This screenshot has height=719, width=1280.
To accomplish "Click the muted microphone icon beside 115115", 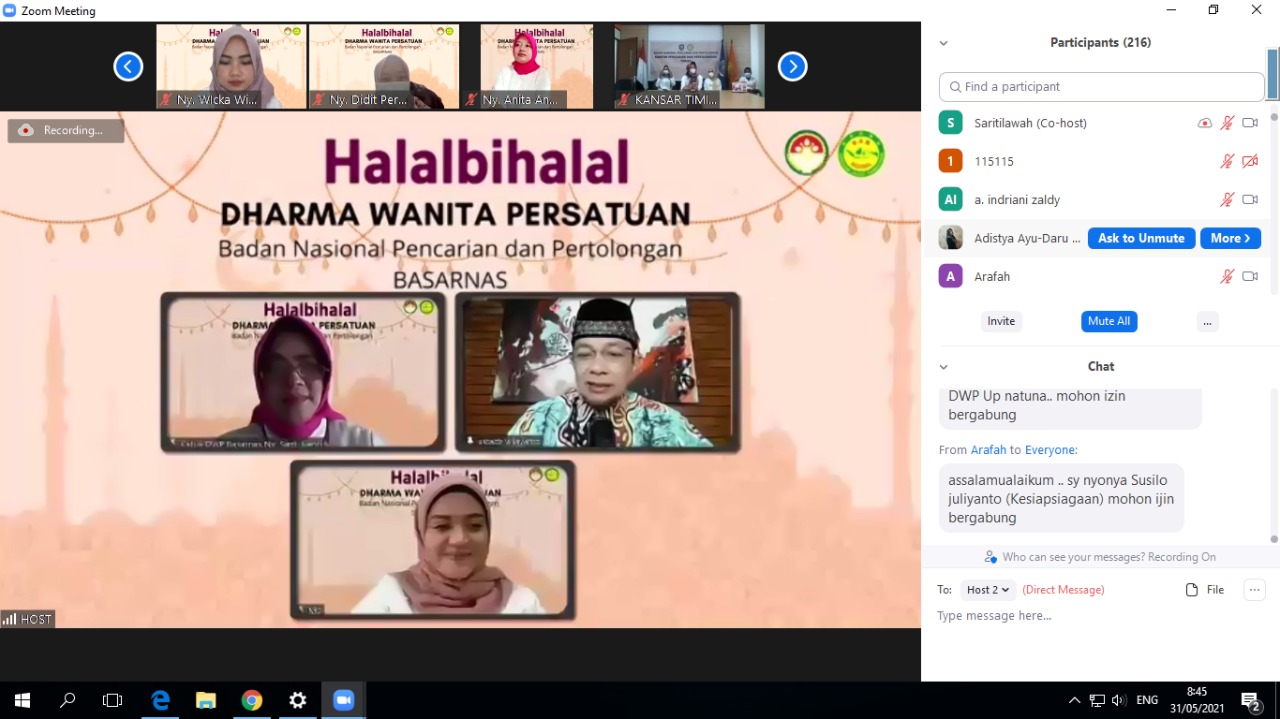I will (x=1227, y=161).
